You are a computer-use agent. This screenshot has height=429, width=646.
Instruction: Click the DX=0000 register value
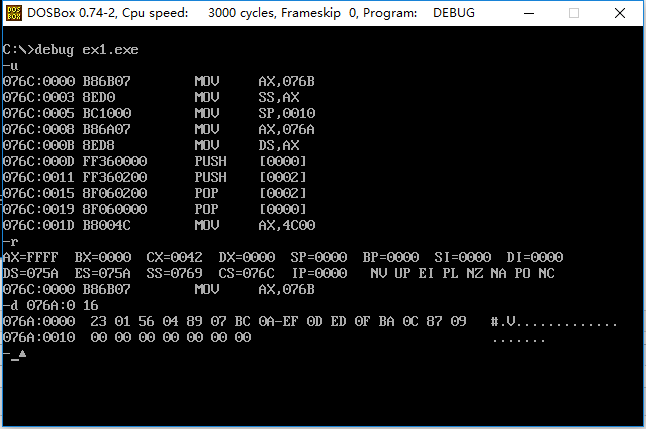[247, 258]
